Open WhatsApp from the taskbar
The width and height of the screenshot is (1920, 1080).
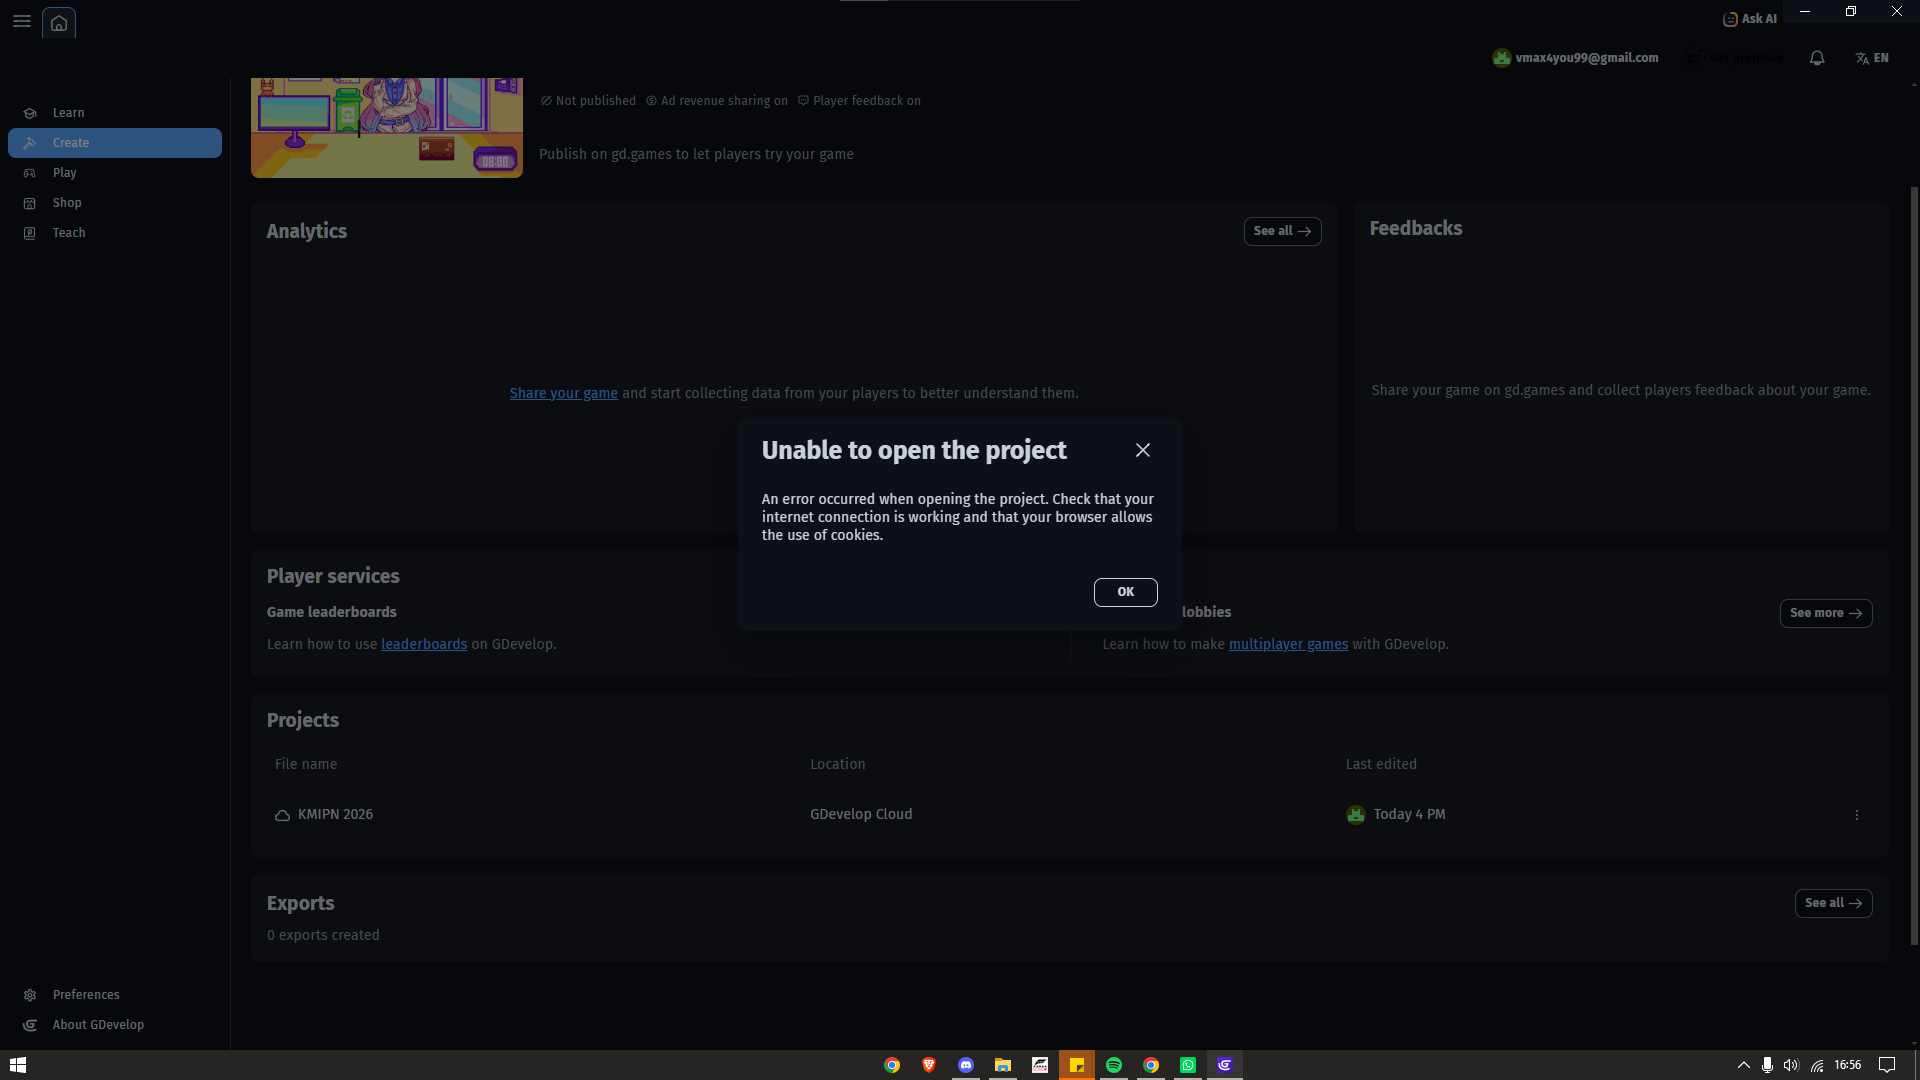(1188, 1065)
